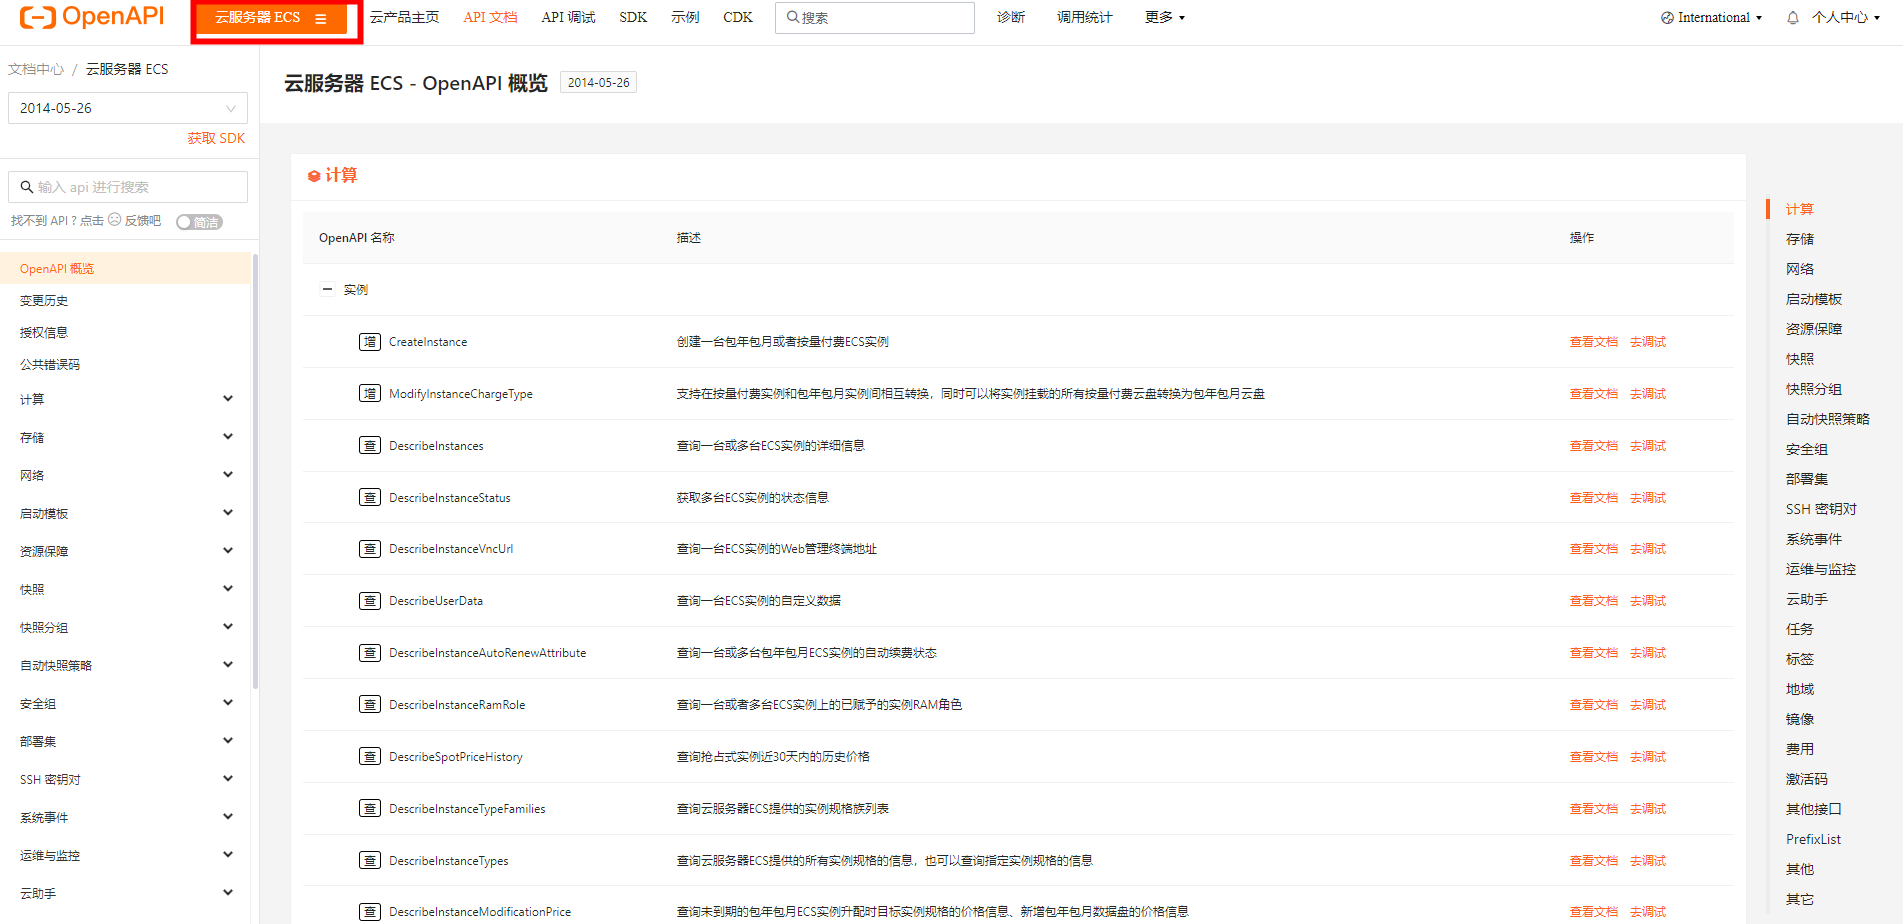Image resolution: width=1903 pixels, height=924 pixels.
Task: Open the 诊断 nav item
Action: click(x=1011, y=18)
